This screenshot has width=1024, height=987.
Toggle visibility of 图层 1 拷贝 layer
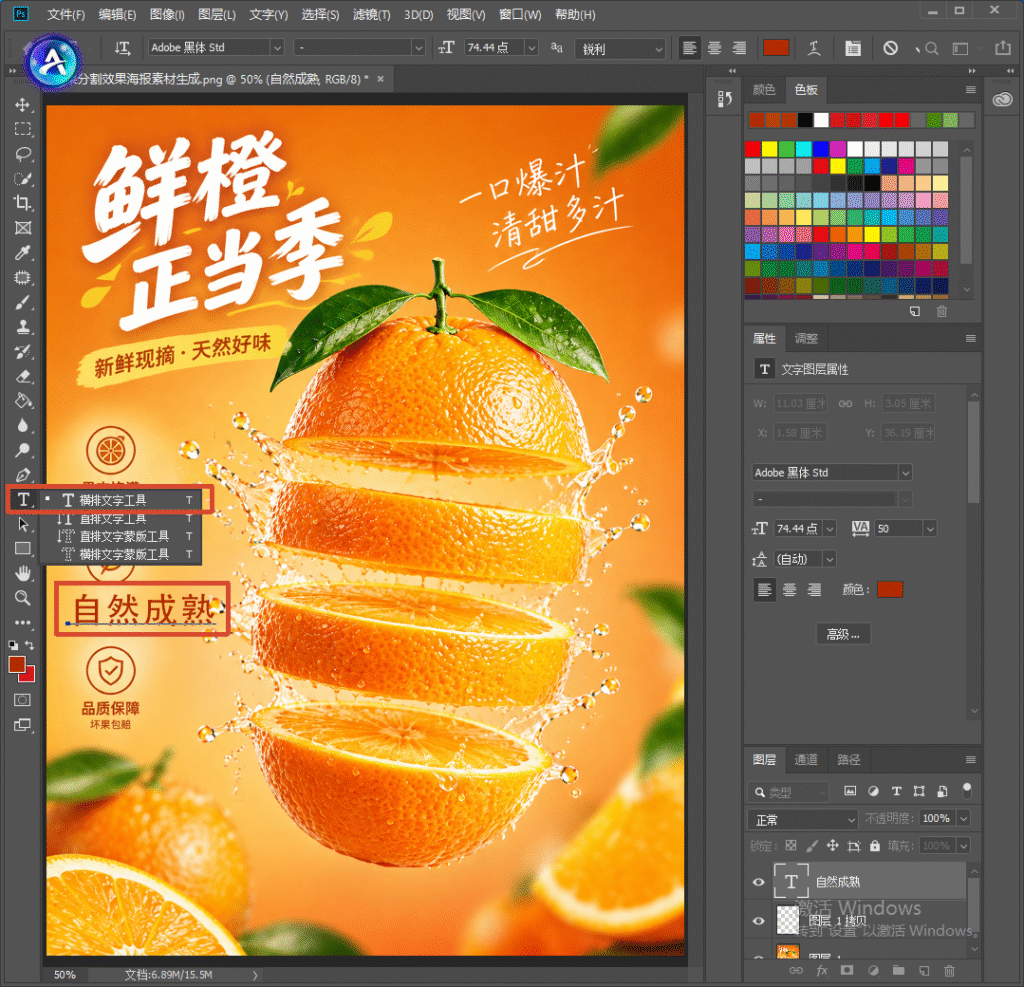click(758, 921)
